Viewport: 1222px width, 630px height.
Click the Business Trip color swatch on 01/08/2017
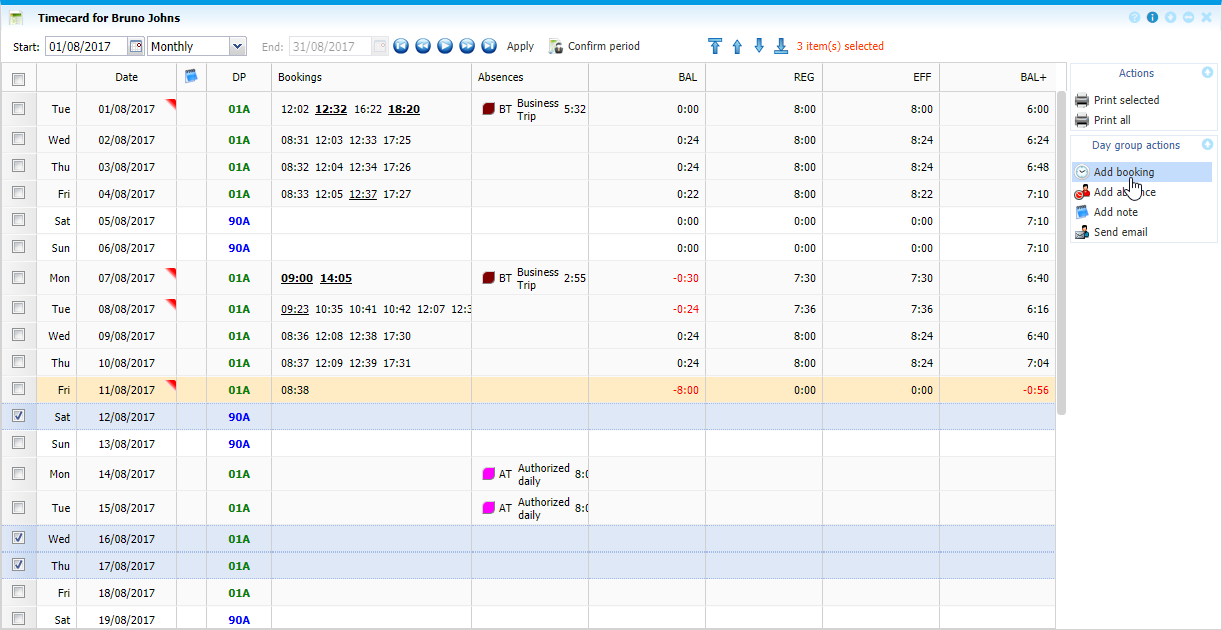489,109
